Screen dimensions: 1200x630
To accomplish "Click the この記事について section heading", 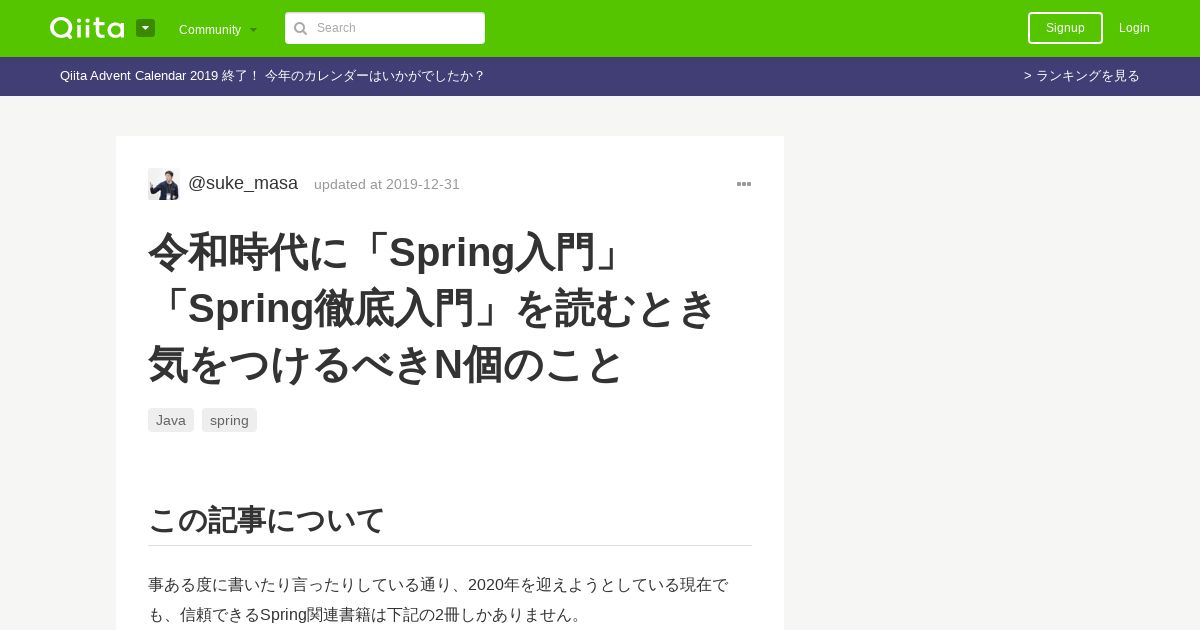I will 266,520.
